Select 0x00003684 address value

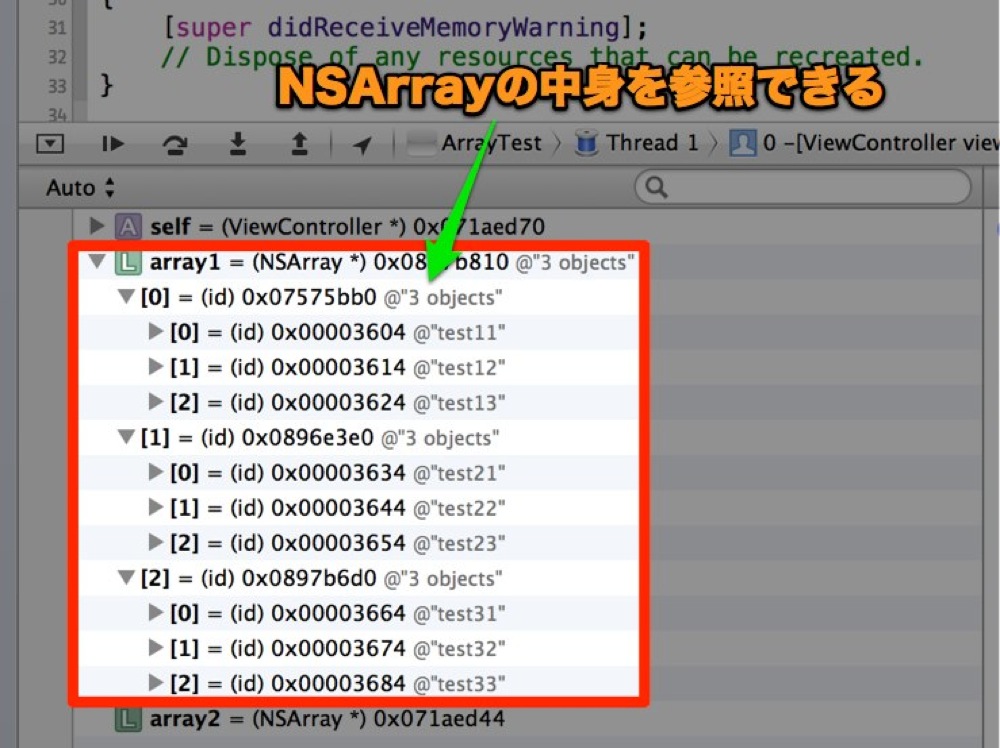(338, 683)
